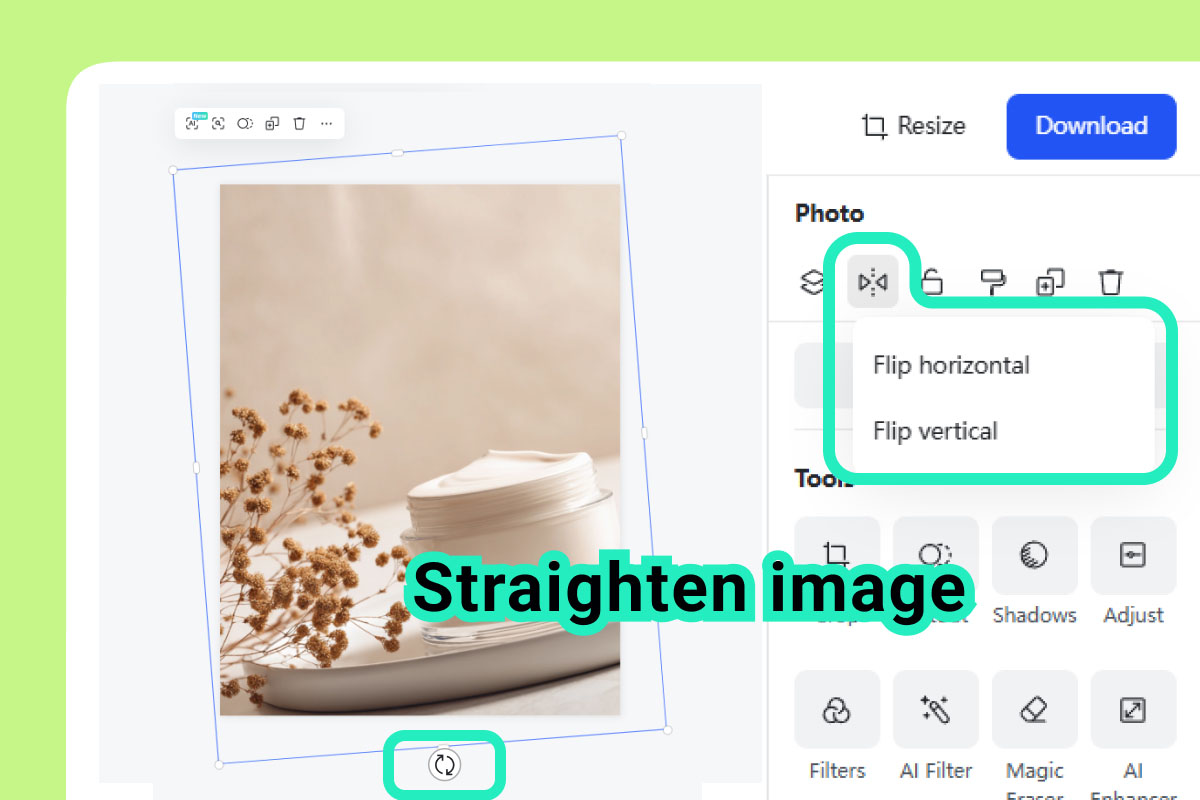Expand the background removal options
The height and width of the screenshot is (800, 1200).
coord(246,122)
